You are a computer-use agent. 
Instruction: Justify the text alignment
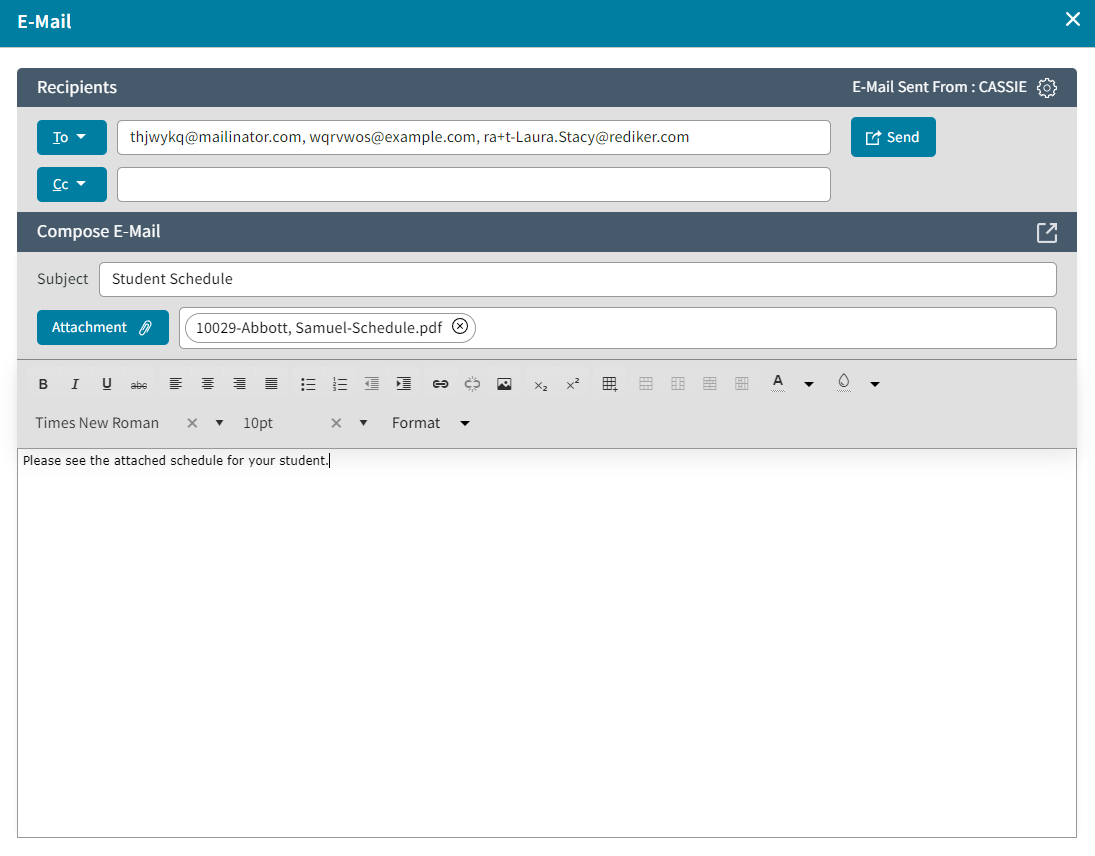pos(272,384)
